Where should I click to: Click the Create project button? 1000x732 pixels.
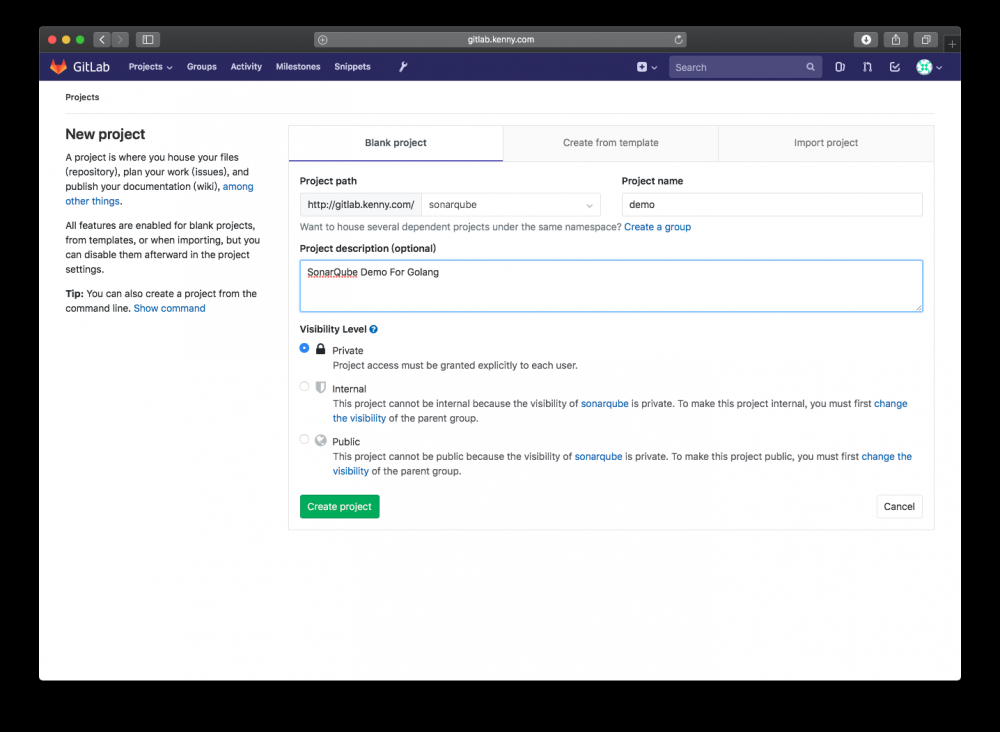(339, 506)
